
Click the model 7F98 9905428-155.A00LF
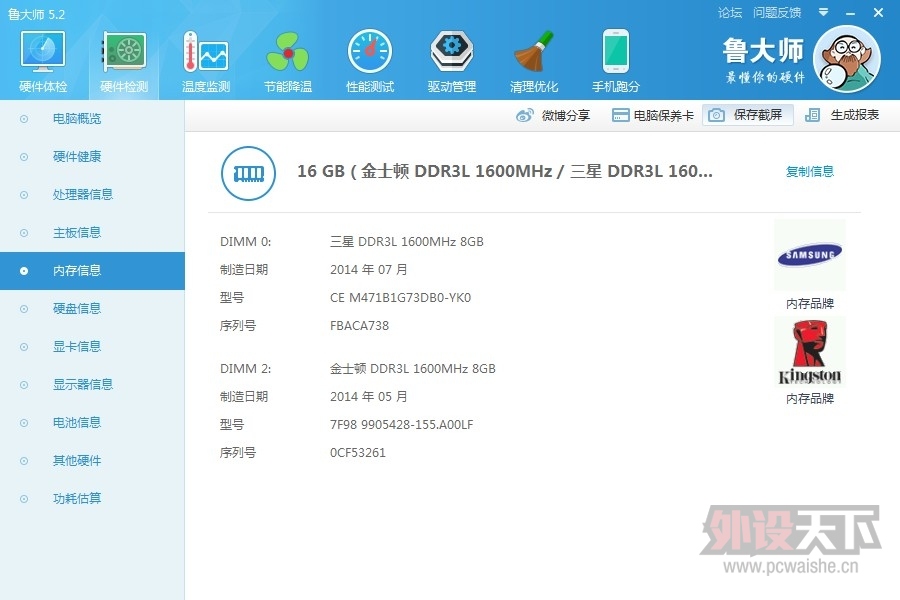(x=401, y=425)
